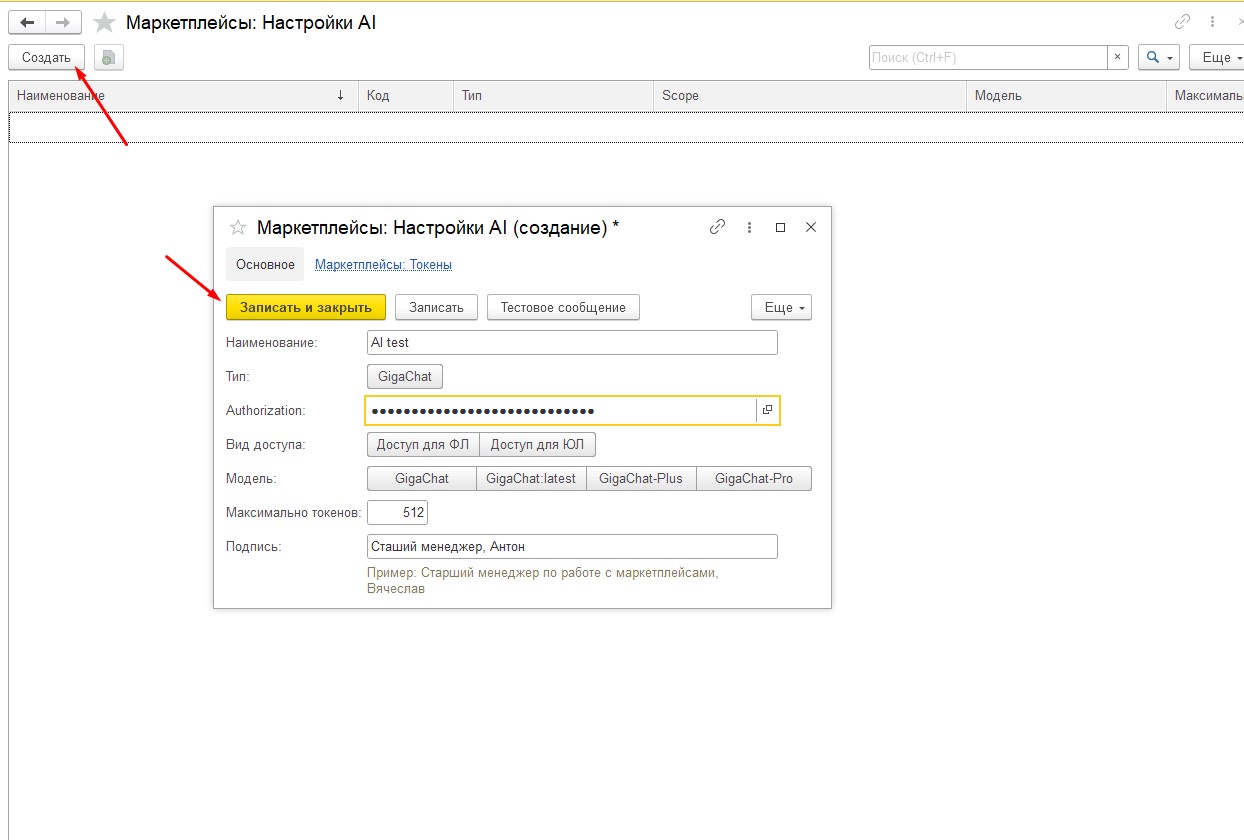The image size is (1244, 840).
Task: Select the GigaChat-Plus model option
Action: tap(641, 479)
